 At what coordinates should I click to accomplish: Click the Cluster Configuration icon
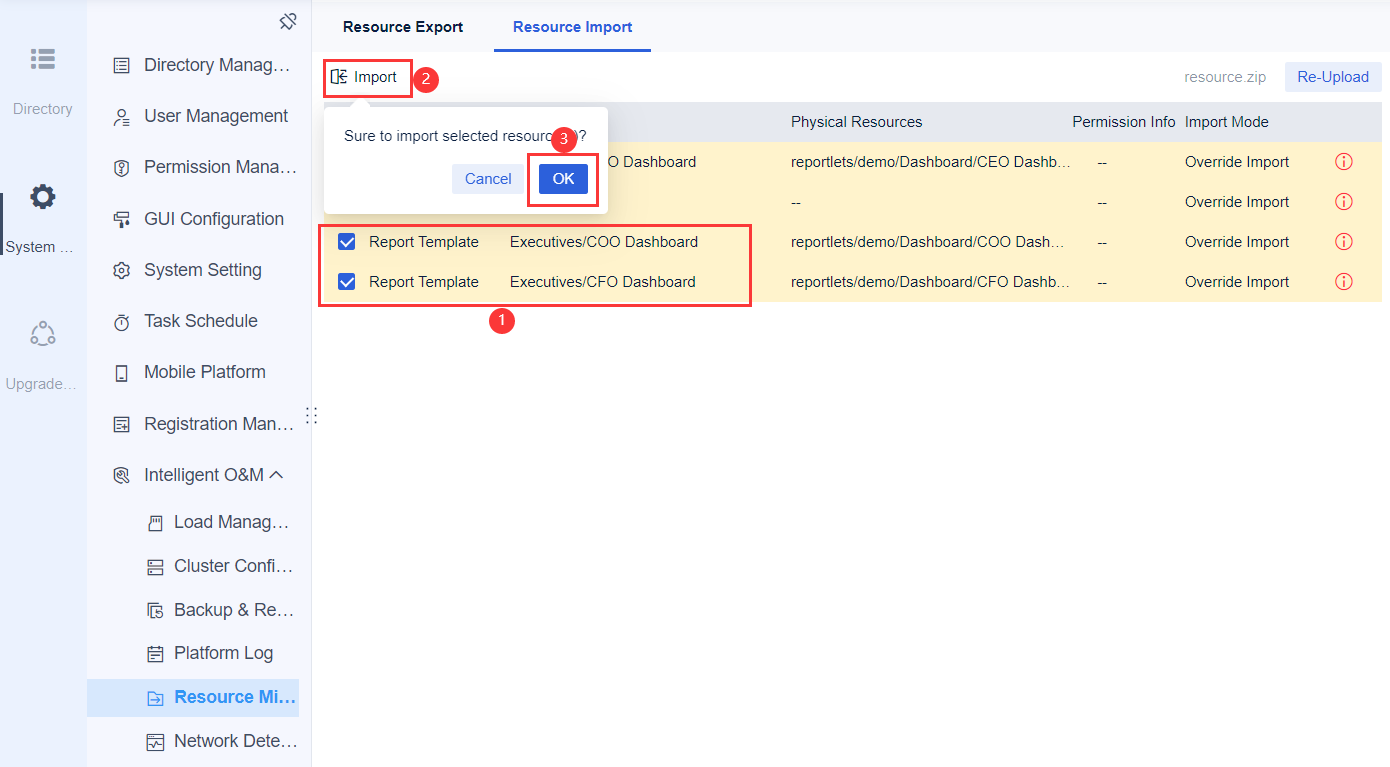point(155,567)
